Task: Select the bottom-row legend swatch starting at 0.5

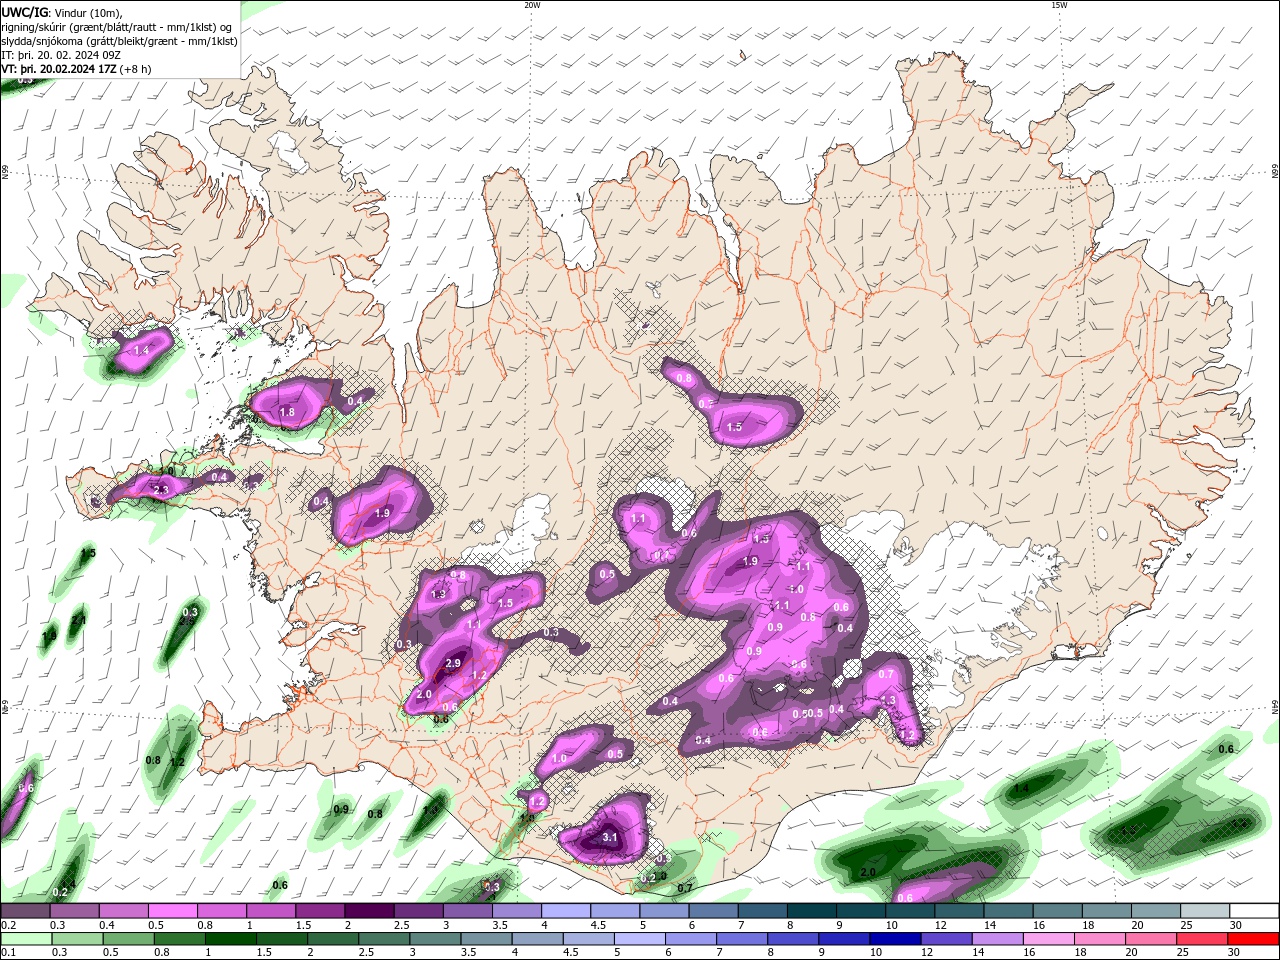Action: (128, 939)
